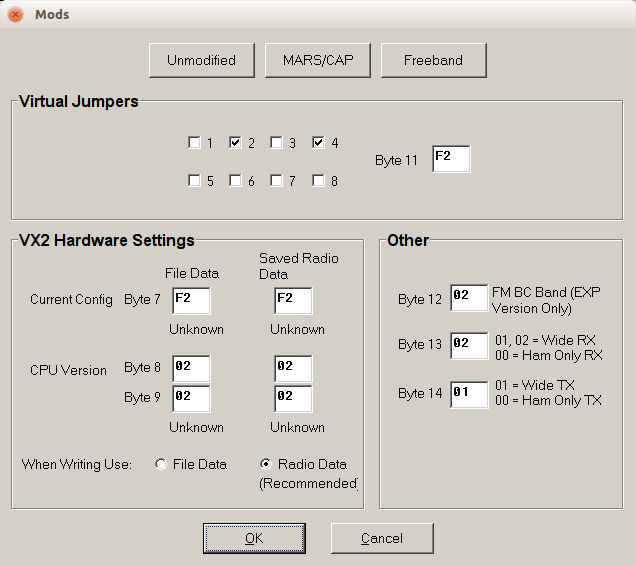636x566 pixels.
Task: Edit Byte 8 File Data field
Action: [x=191, y=368]
